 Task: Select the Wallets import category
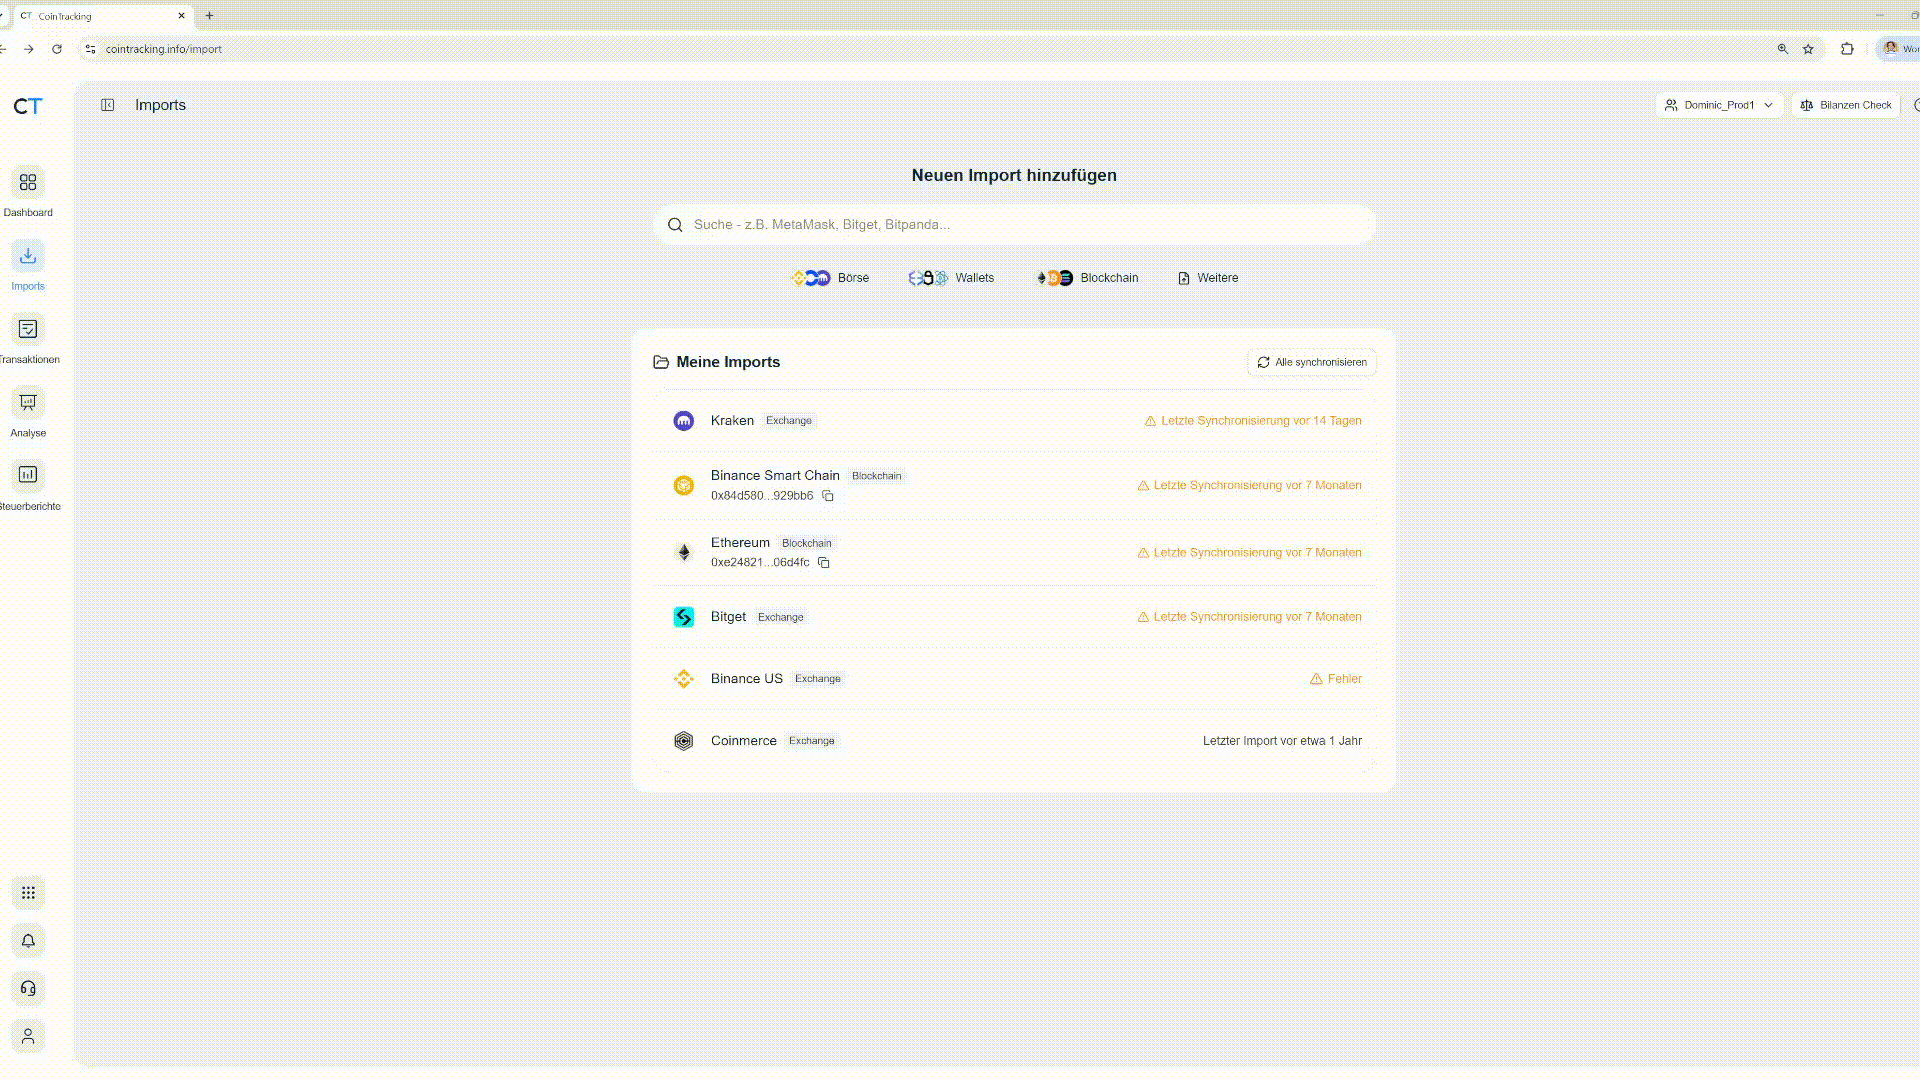[x=951, y=278]
